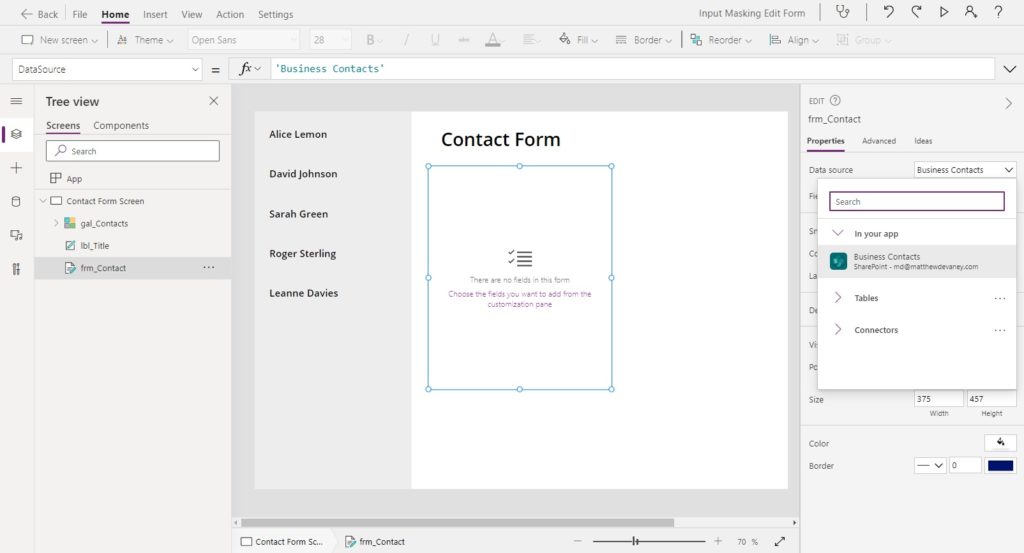Toggle Italic formatting
1024x553 pixels.
[406, 40]
